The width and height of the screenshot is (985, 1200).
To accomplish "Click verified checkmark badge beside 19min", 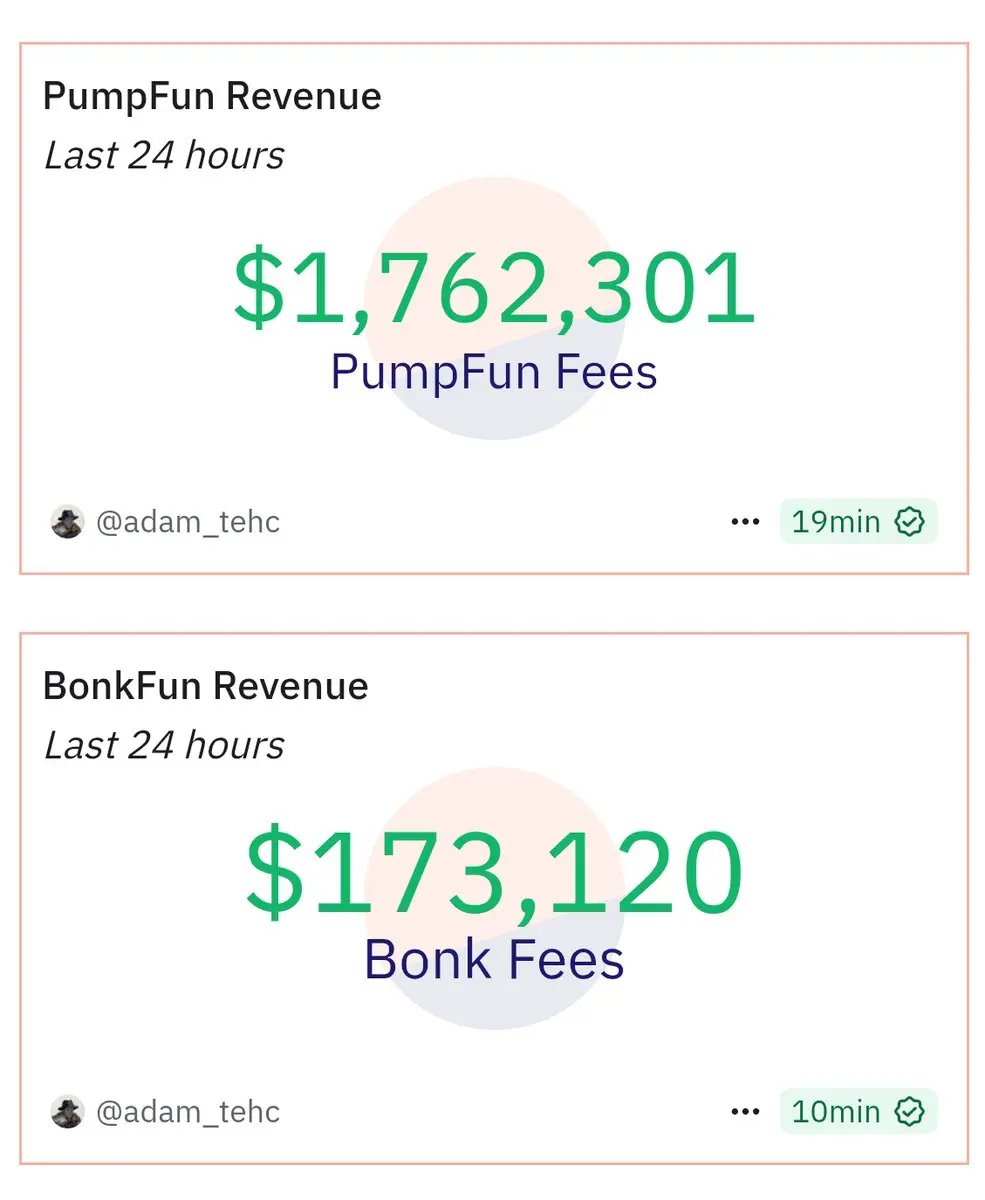I will point(909,522).
